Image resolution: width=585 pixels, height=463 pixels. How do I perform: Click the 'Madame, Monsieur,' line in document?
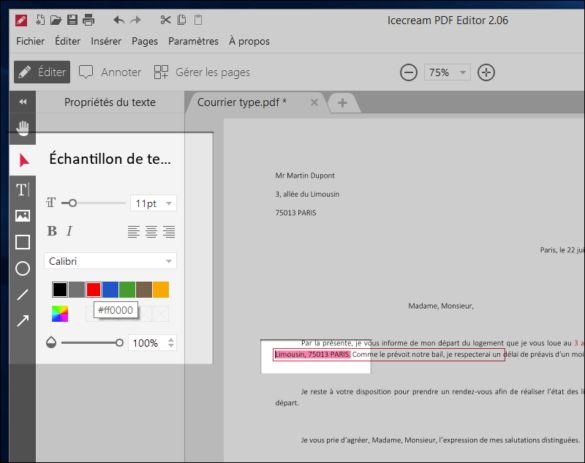pos(441,306)
